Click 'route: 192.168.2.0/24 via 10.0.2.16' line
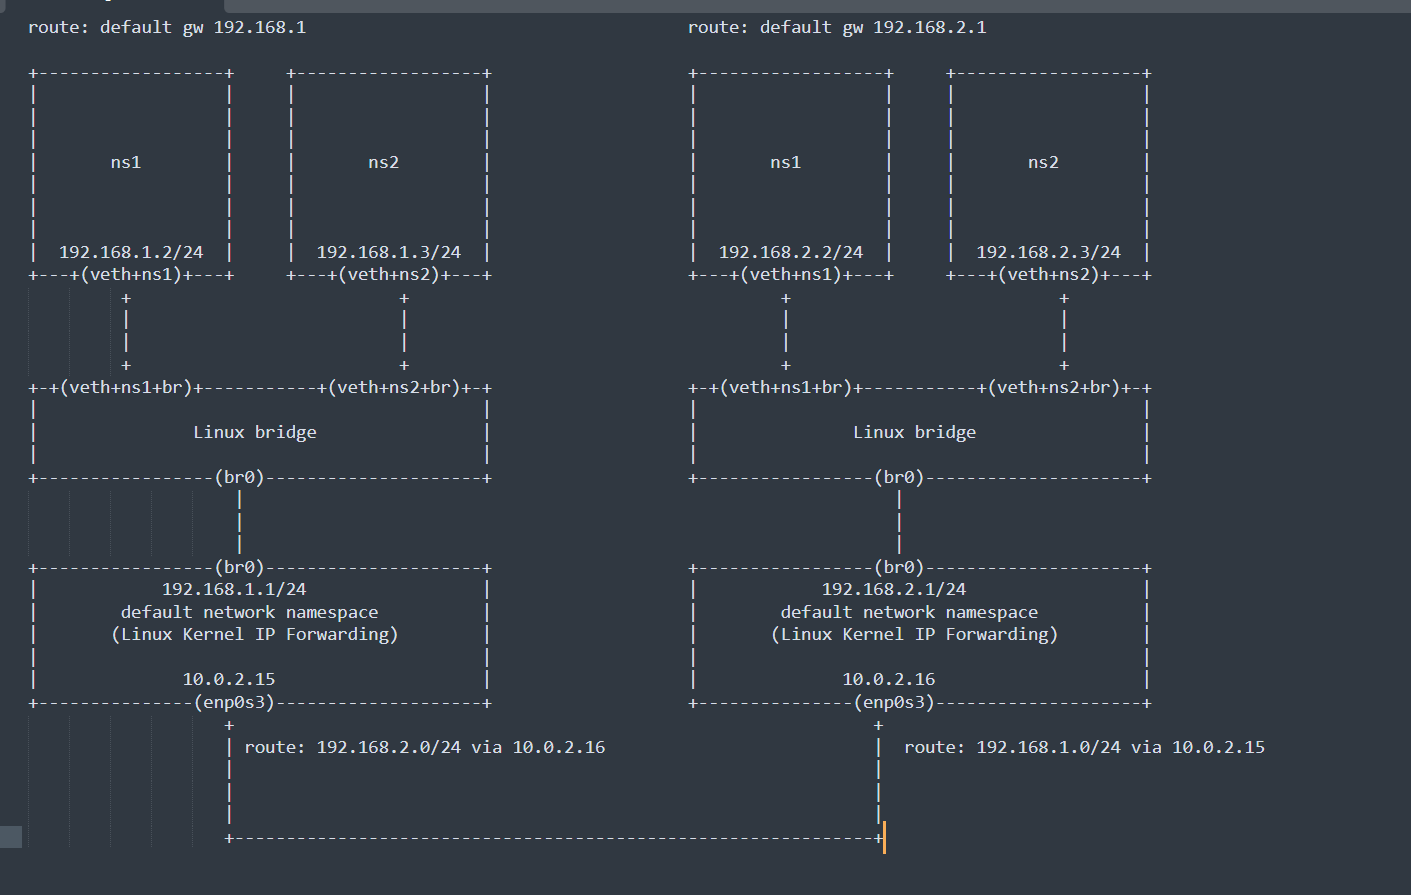The width and height of the screenshot is (1411, 895). pyautogui.click(x=425, y=747)
